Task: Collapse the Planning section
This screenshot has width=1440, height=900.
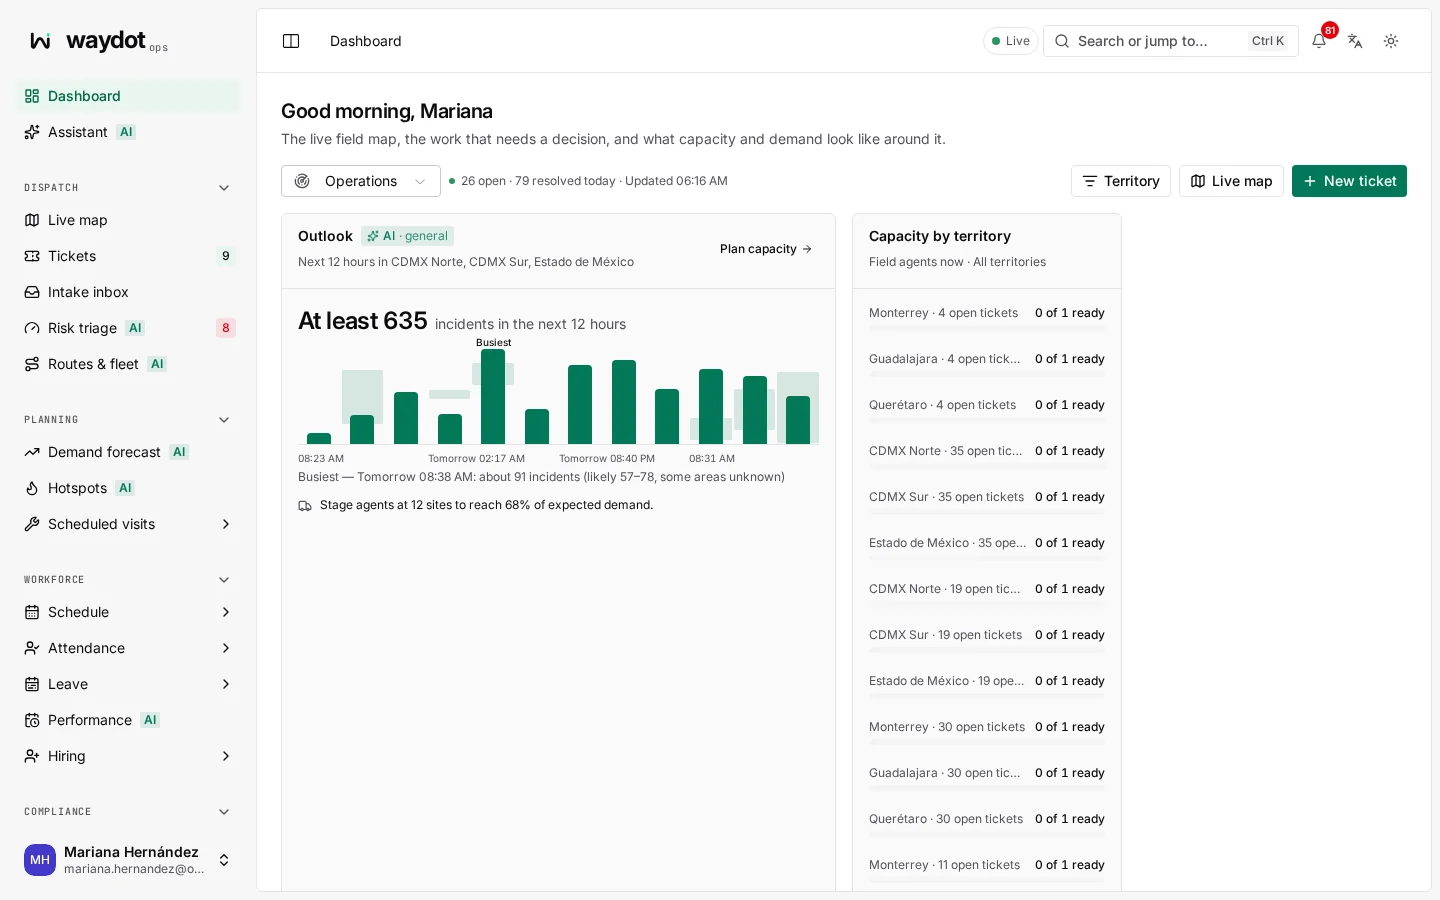Action: coord(224,420)
